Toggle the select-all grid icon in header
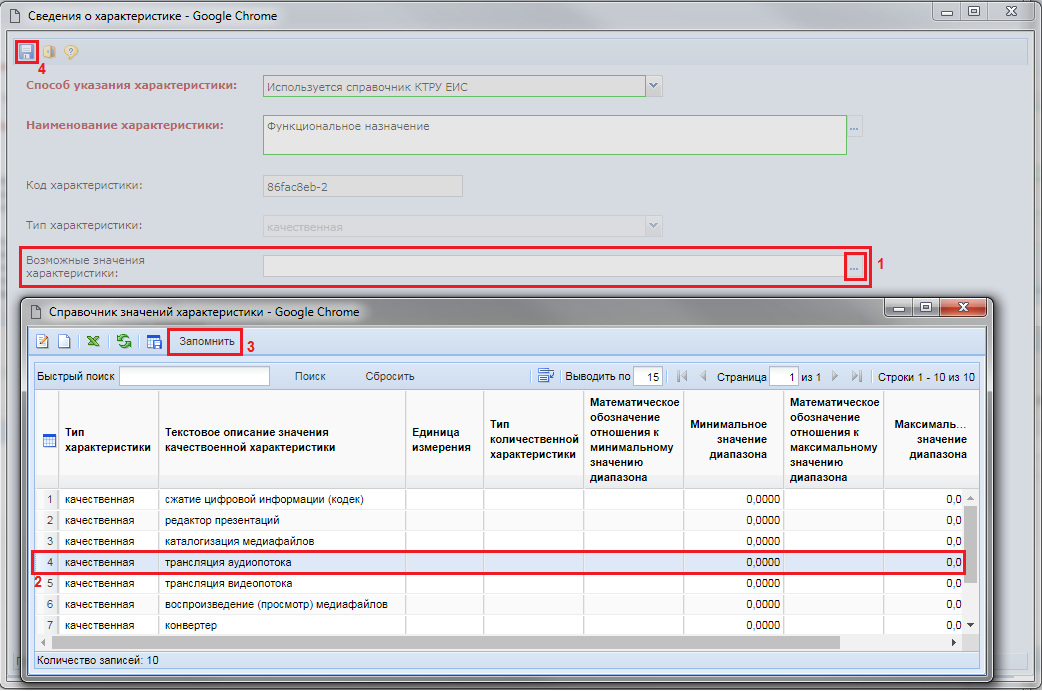Image resolution: width=1042 pixels, height=691 pixels. [x=49, y=440]
